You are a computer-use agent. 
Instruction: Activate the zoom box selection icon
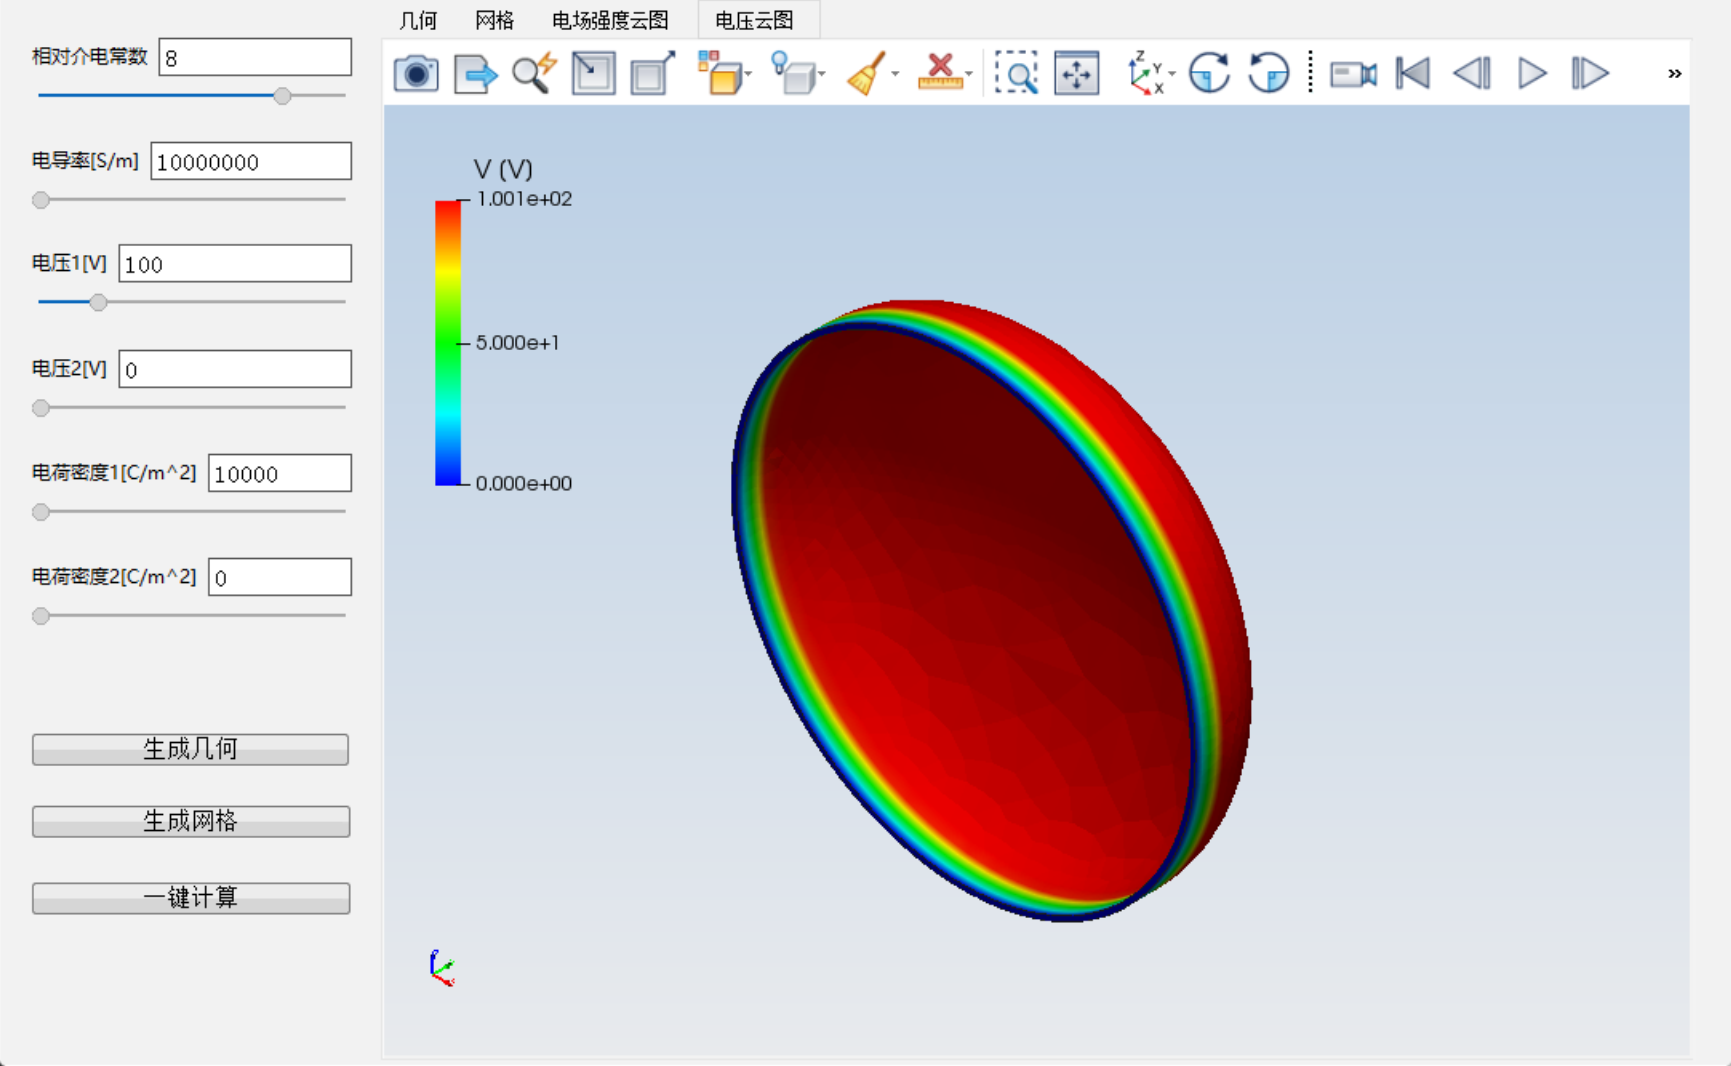(x=1017, y=74)
